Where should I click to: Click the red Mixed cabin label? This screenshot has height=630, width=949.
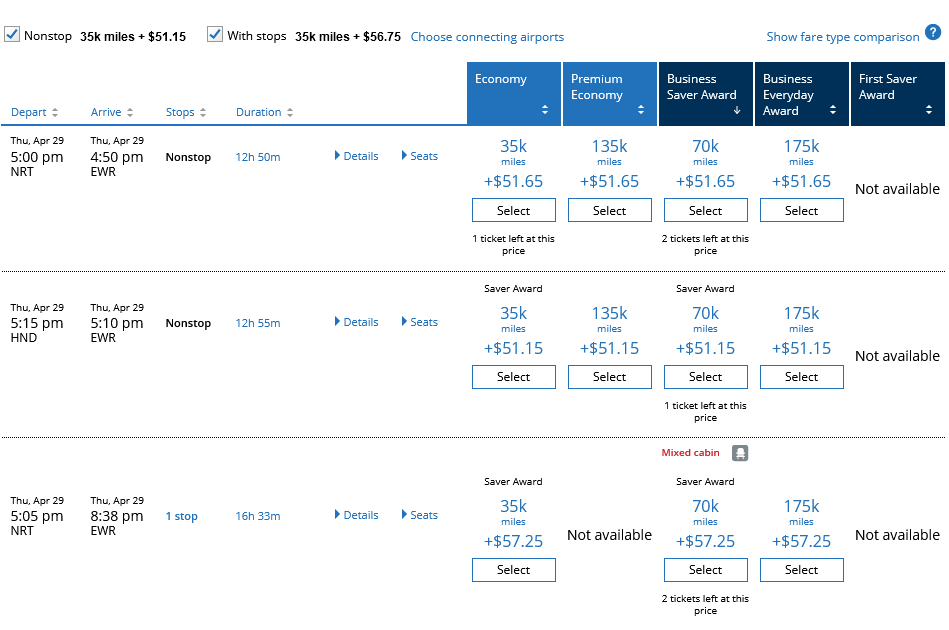[691, 453]
